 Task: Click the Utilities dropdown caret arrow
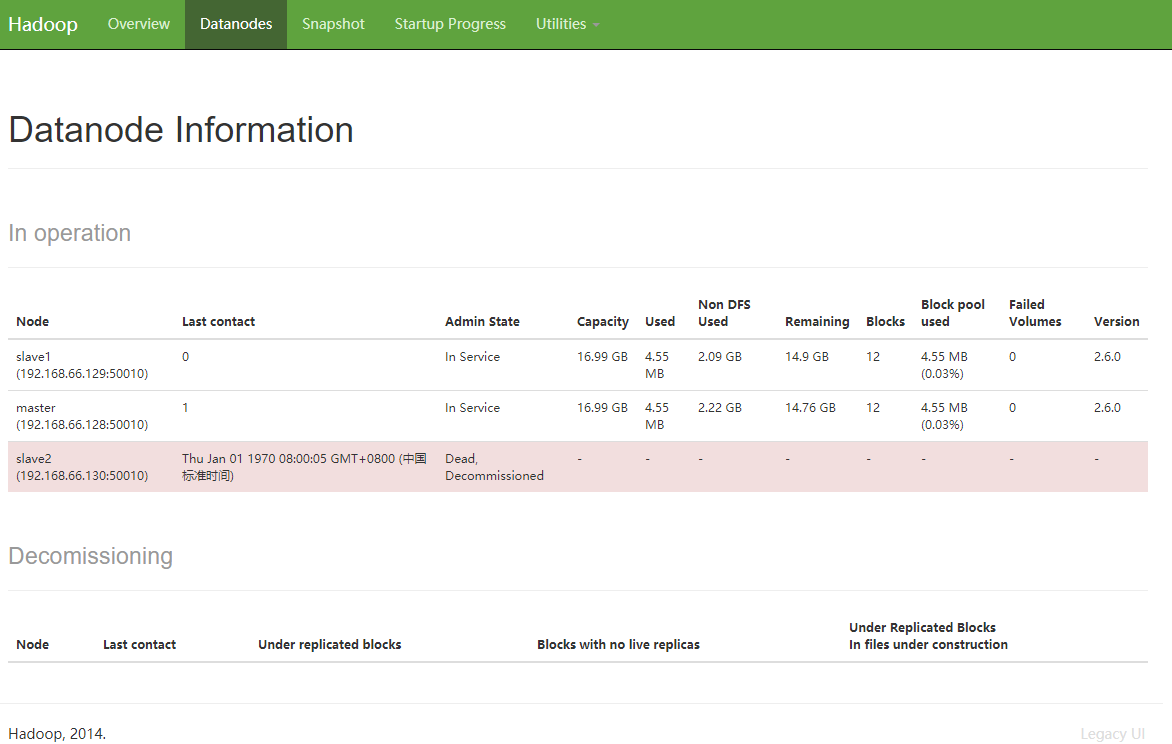pos(596,25)
